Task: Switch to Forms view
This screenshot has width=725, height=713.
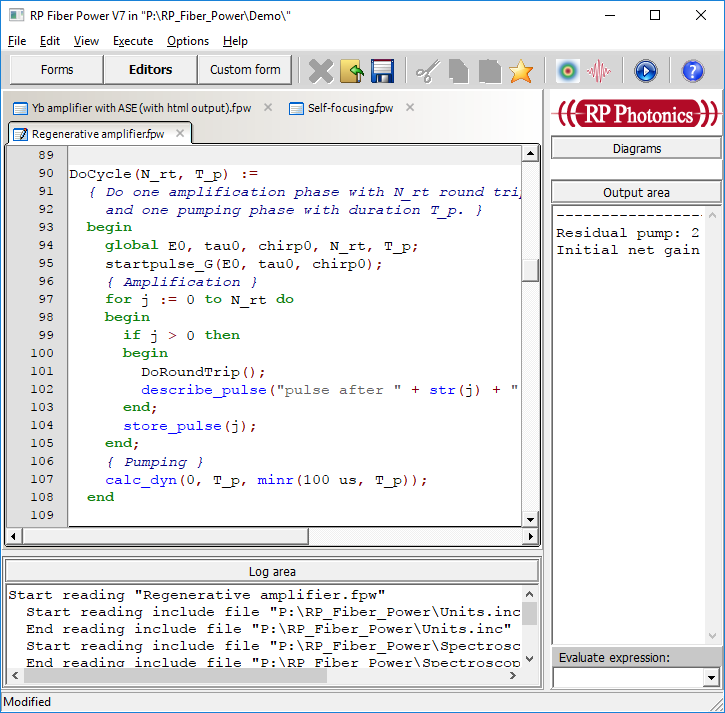Action: click(57, 70)
